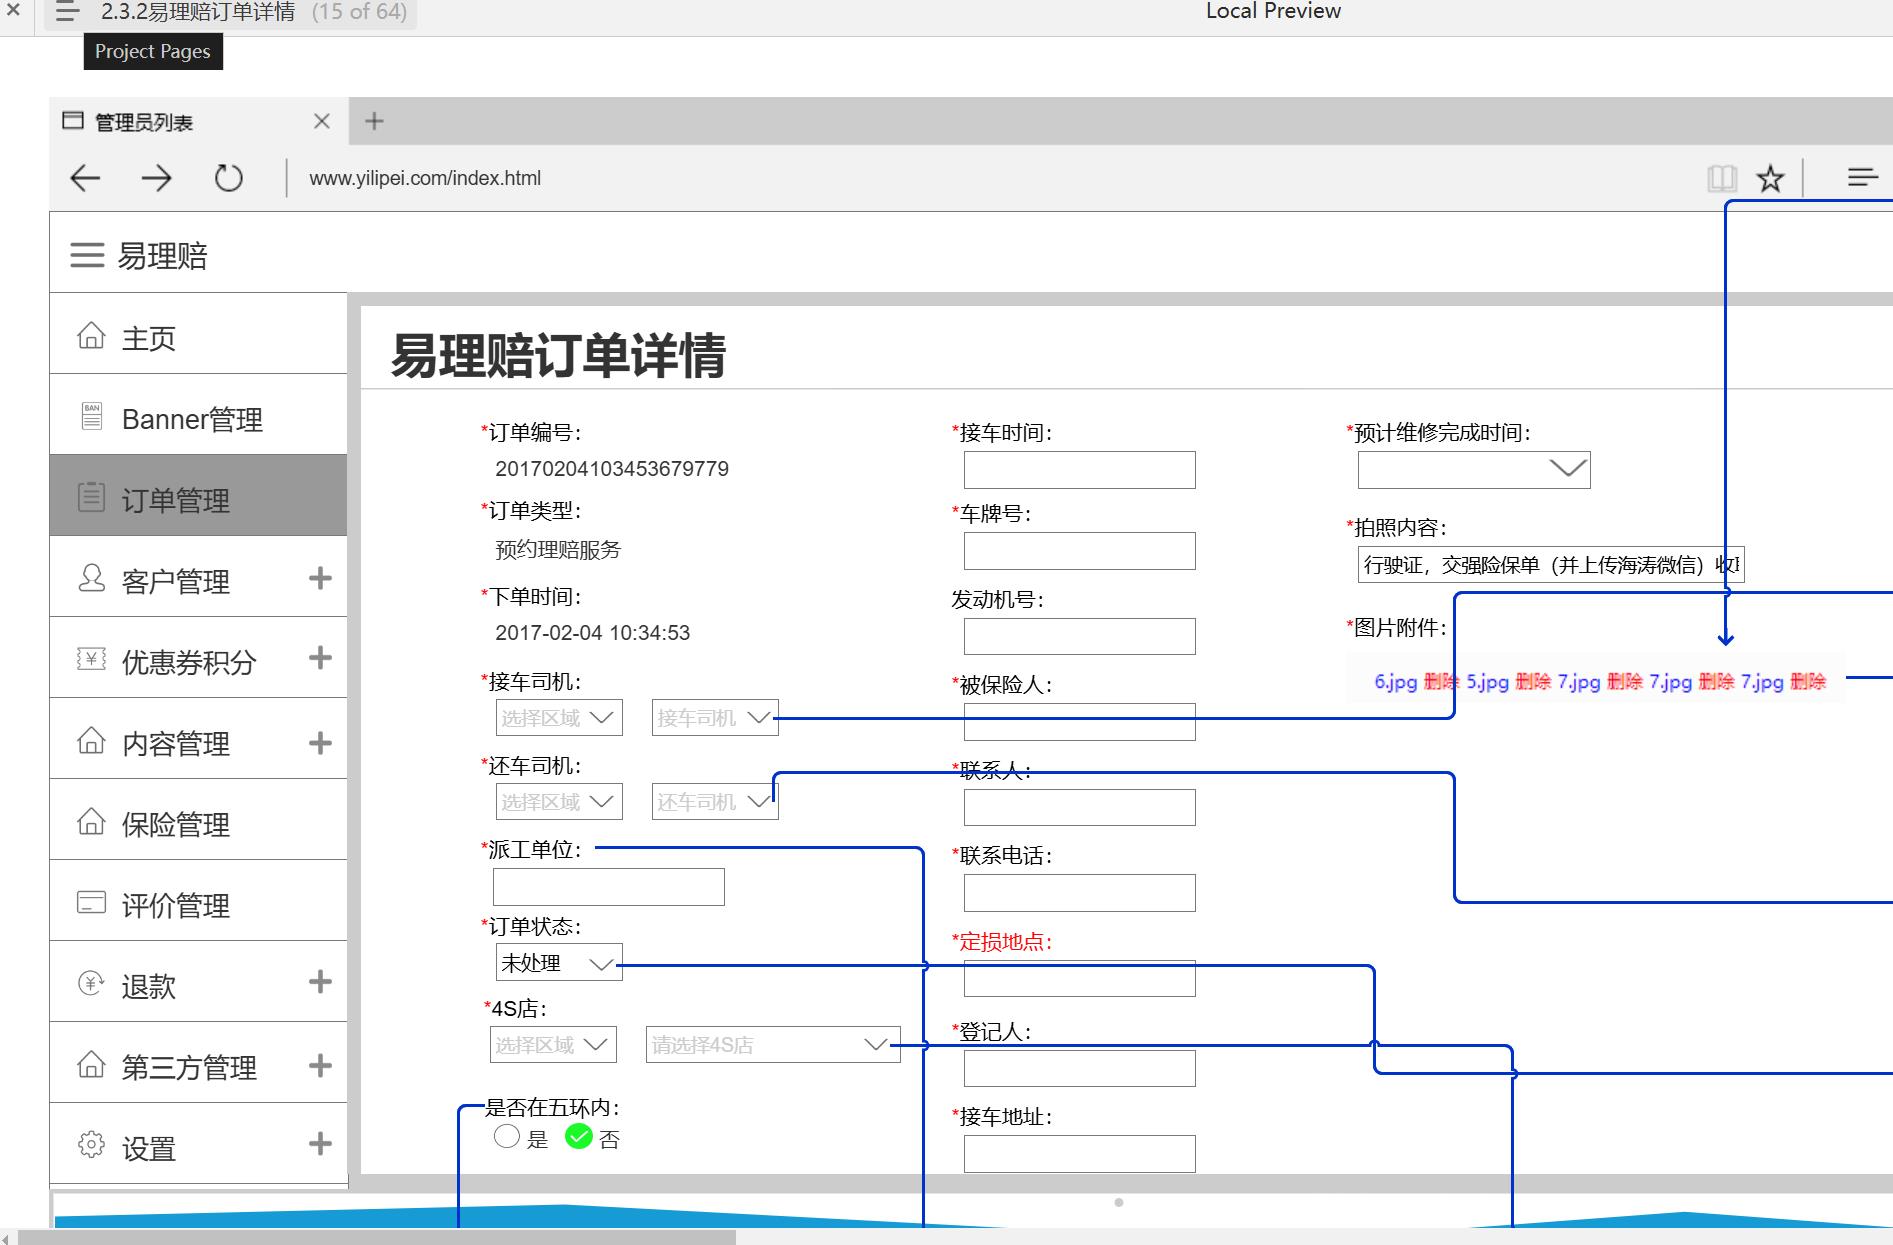Expand 退款 with its plus sign
1893x1245 pixels.
pos(320,982)
